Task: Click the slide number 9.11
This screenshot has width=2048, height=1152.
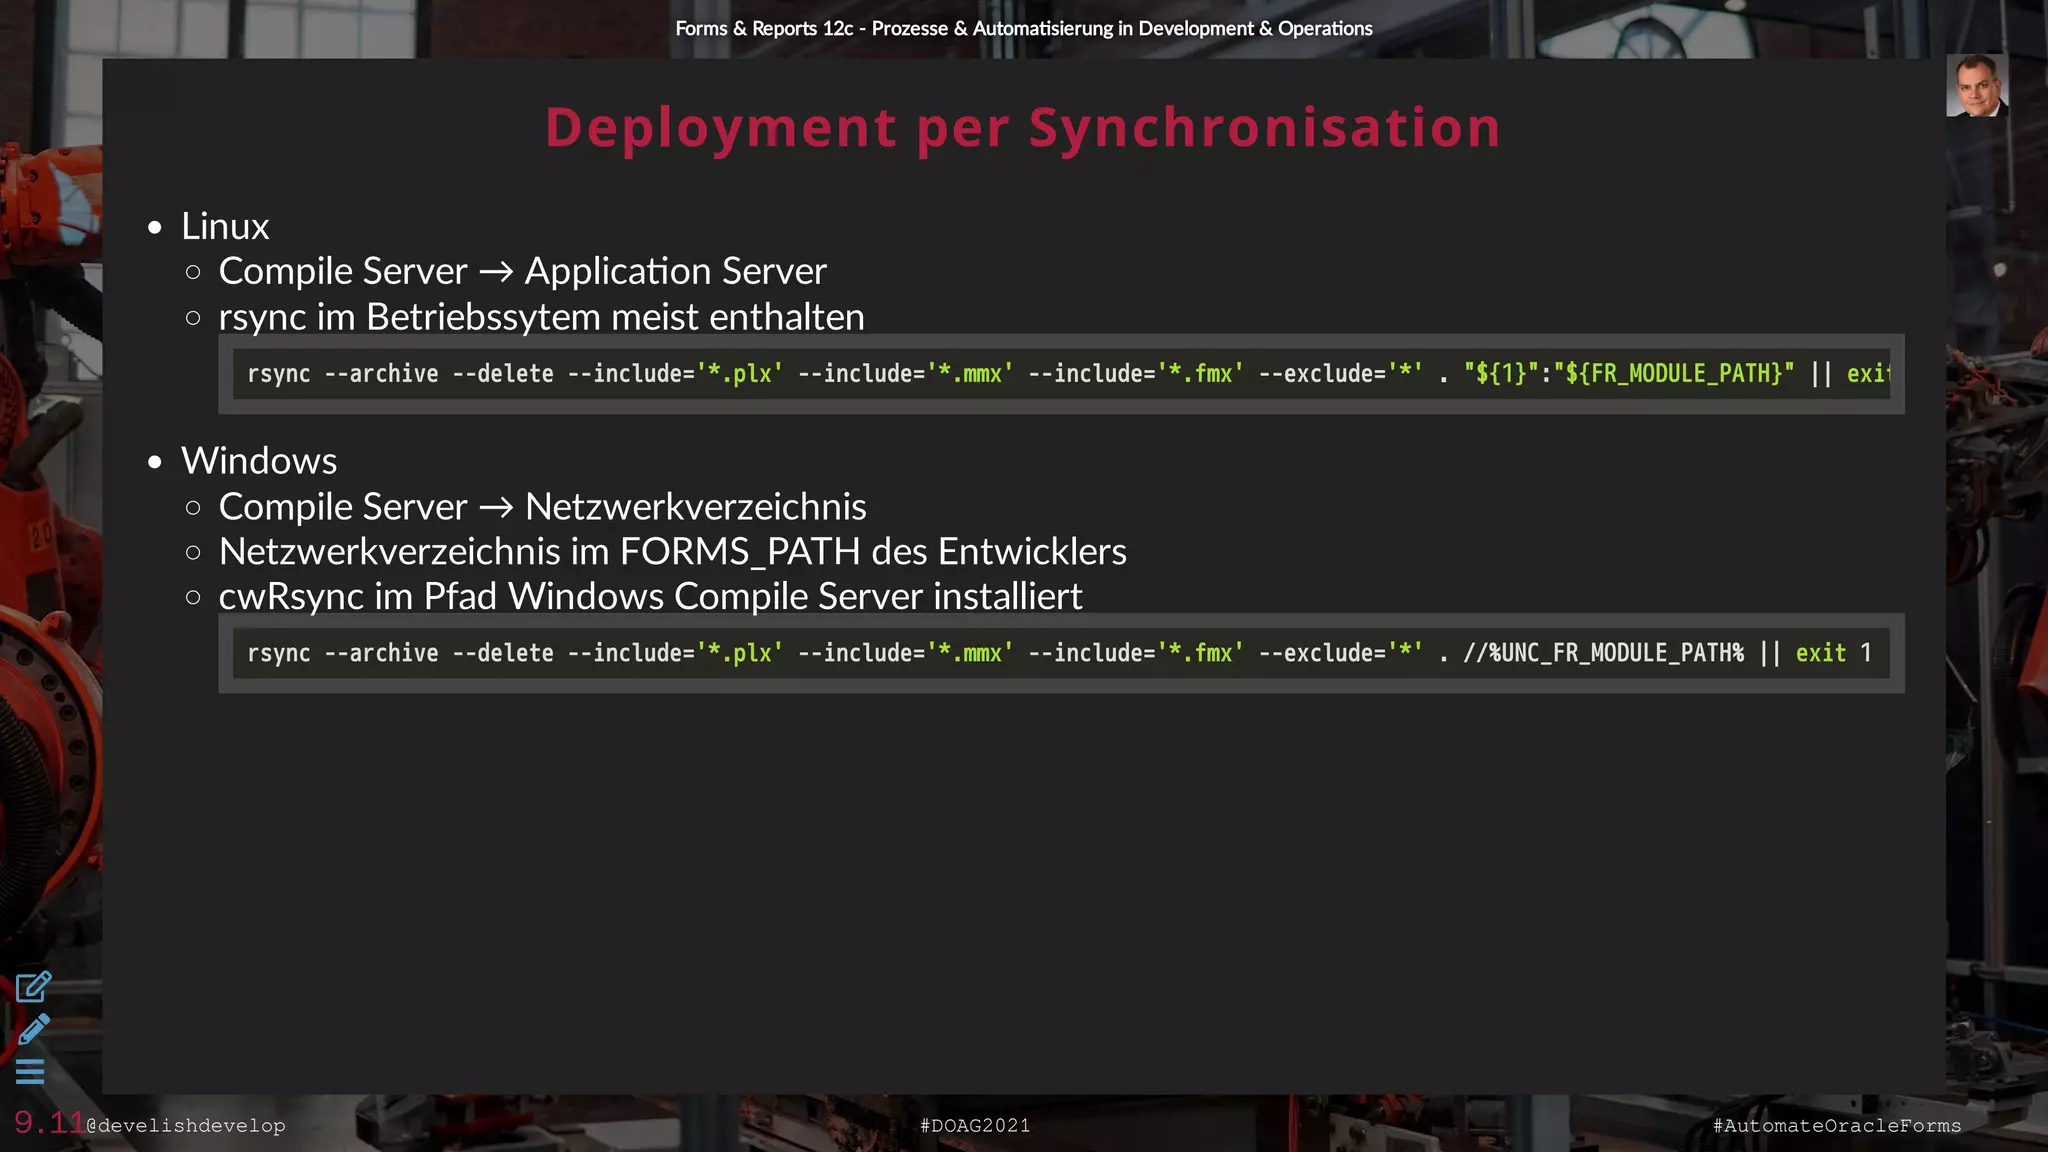Action: coord(49,1123)
